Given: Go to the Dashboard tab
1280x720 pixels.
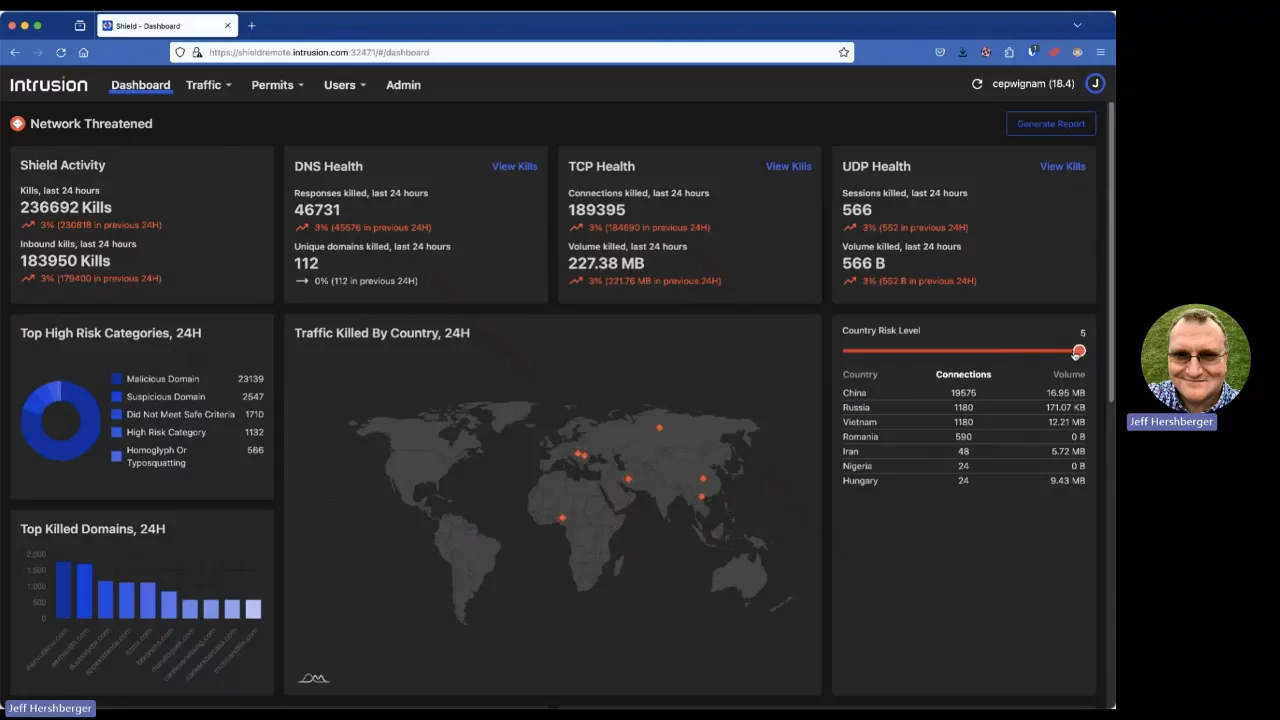Looking at the screenshot, I should click(140, 85).
